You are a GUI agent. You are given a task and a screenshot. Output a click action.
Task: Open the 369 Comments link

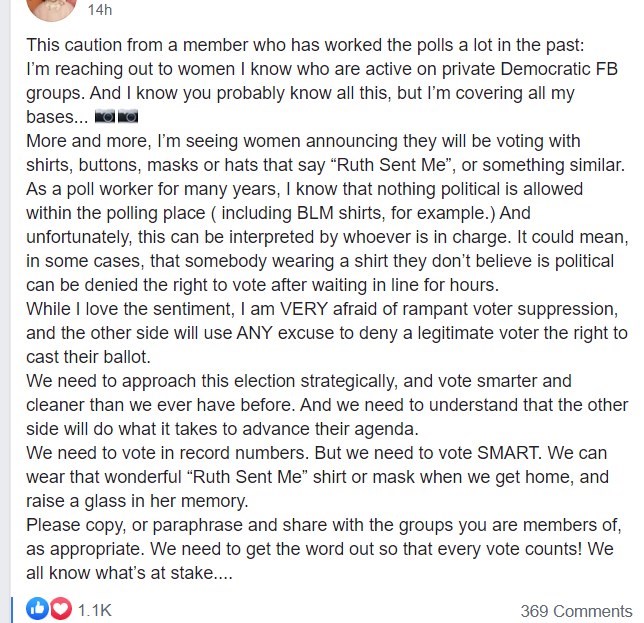(575, 610)
